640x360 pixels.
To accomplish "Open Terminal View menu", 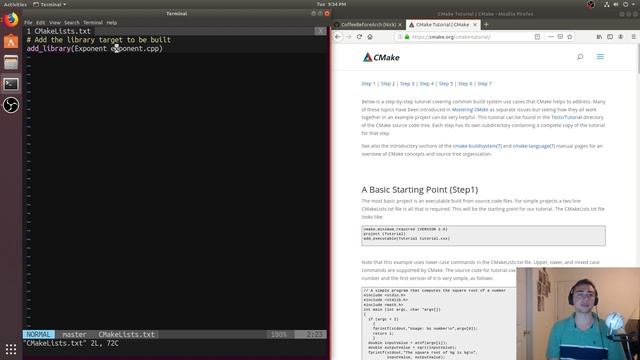I will pyautogui.click(x=55, y=23).
